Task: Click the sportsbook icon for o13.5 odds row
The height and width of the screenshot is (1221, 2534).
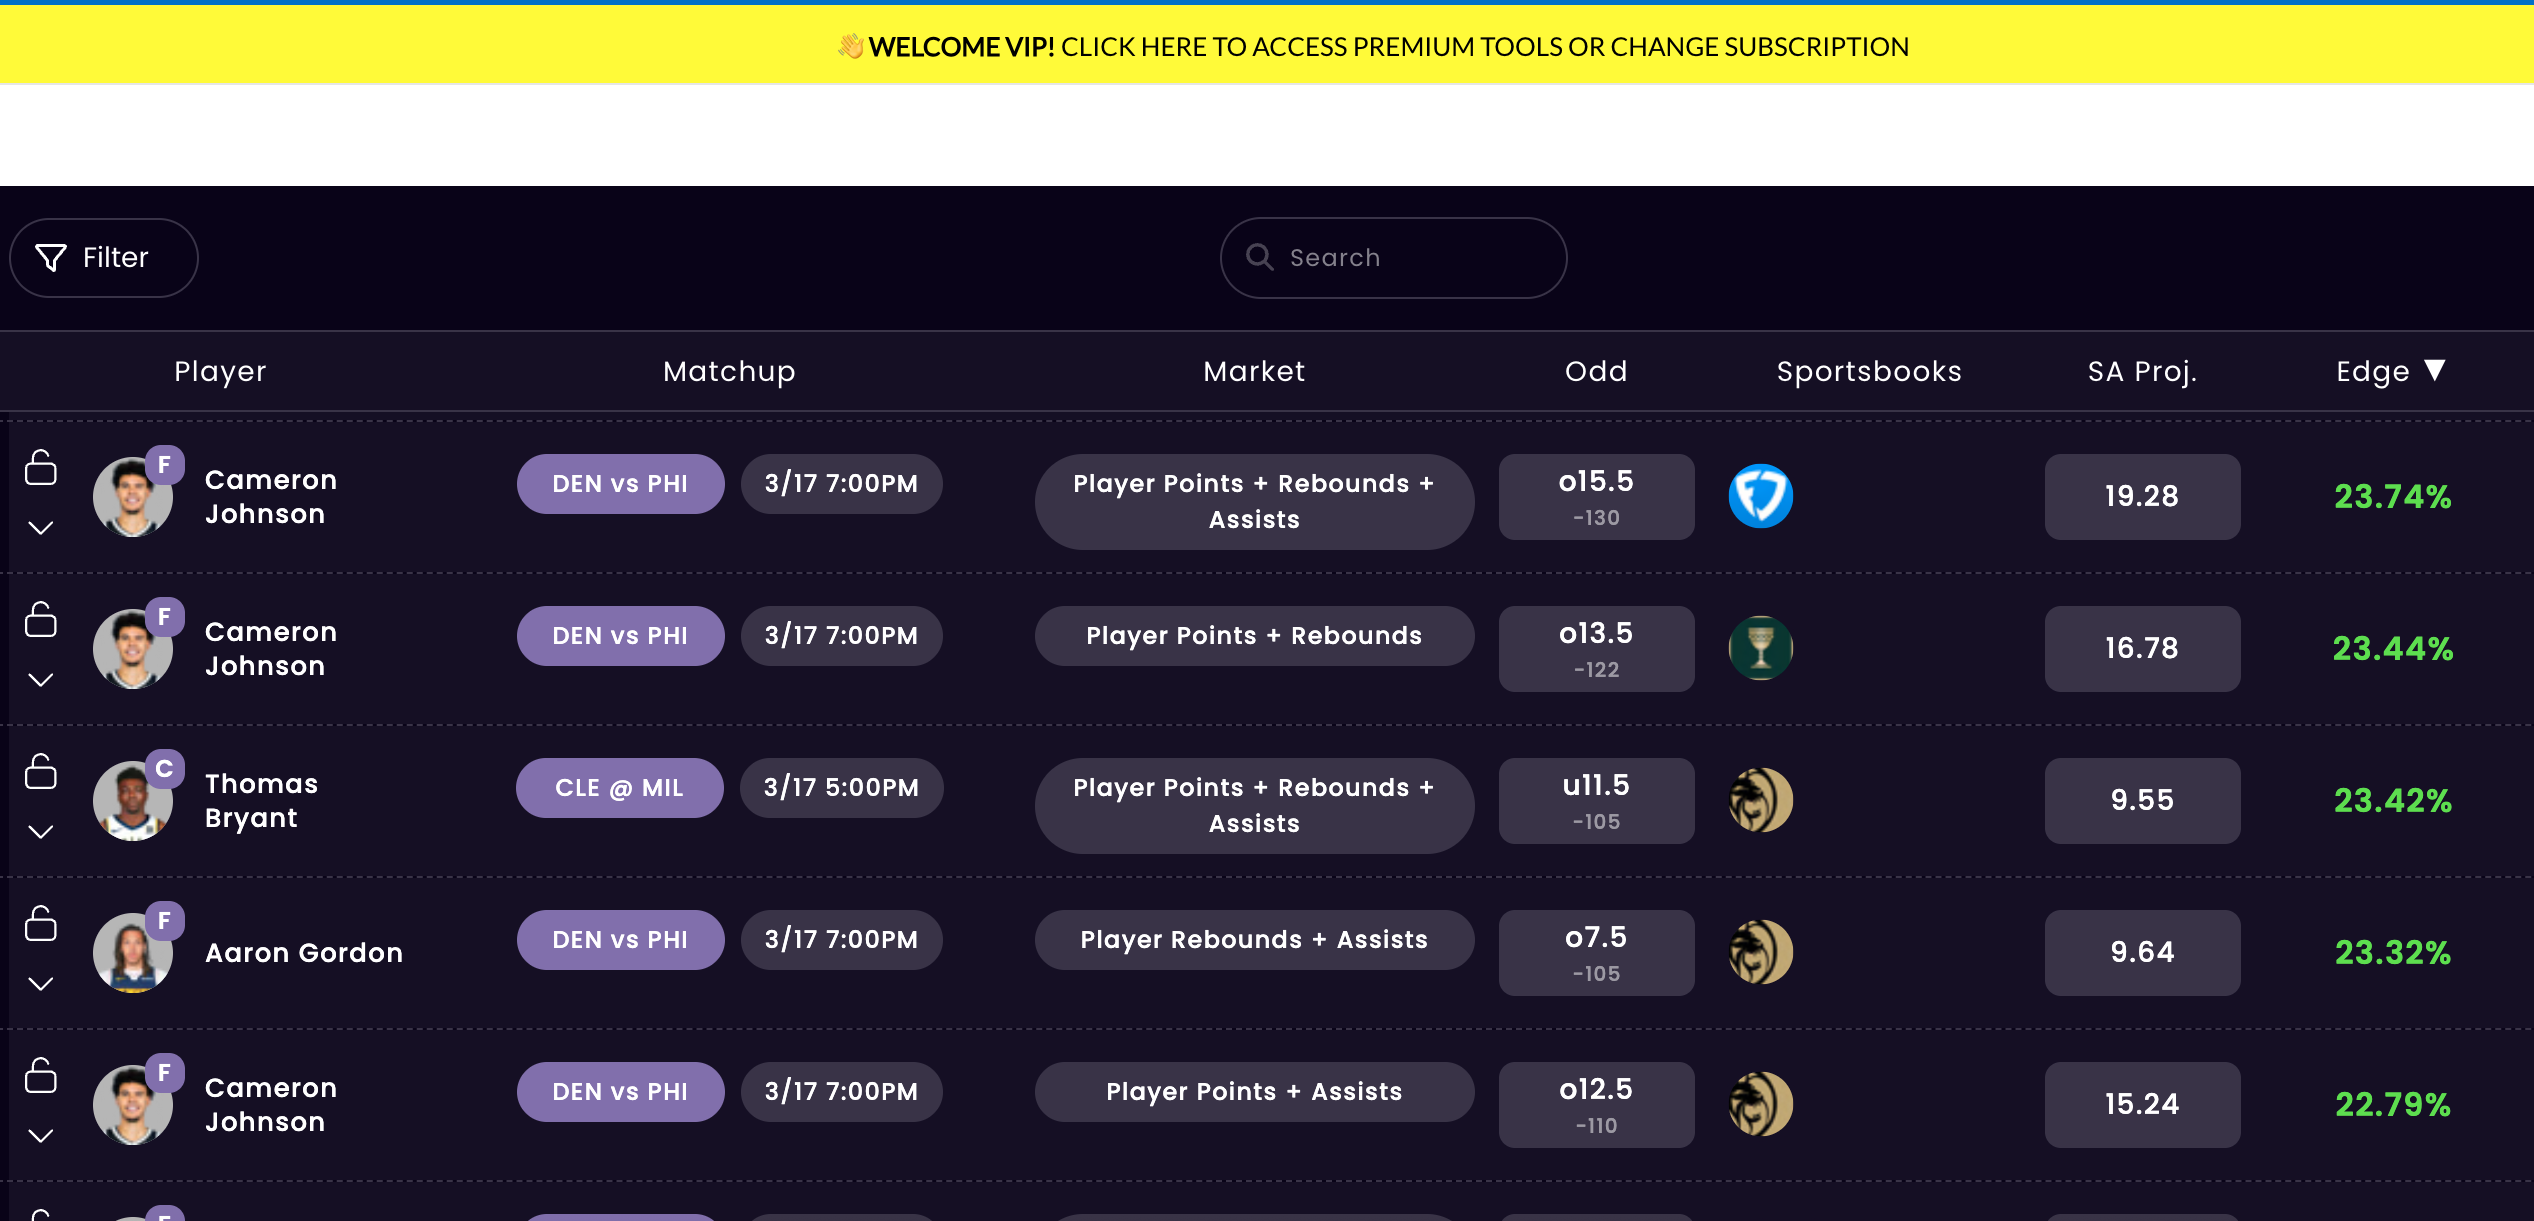Action: click(1760, 648)
